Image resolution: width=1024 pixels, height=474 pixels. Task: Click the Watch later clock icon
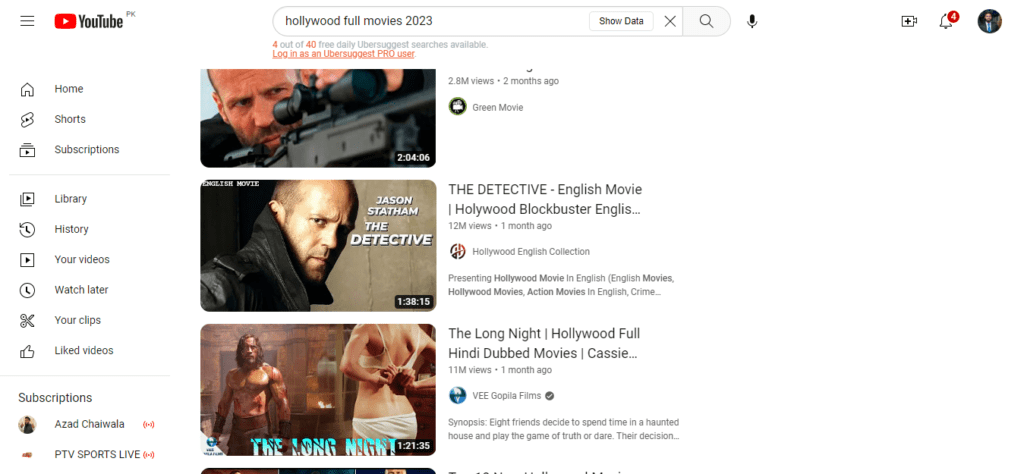tap(27, 290)
